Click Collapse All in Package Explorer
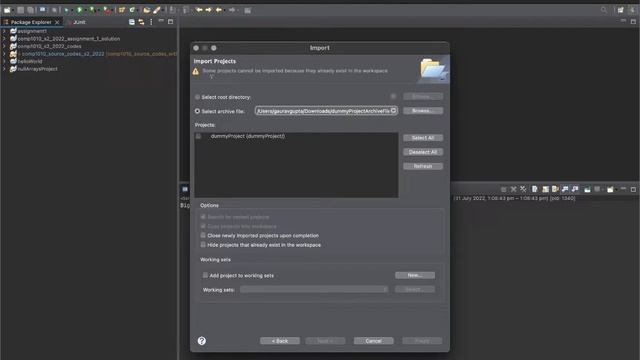Image resolution: width=640 pixels, height=360 pixels. tap(131, 22)
